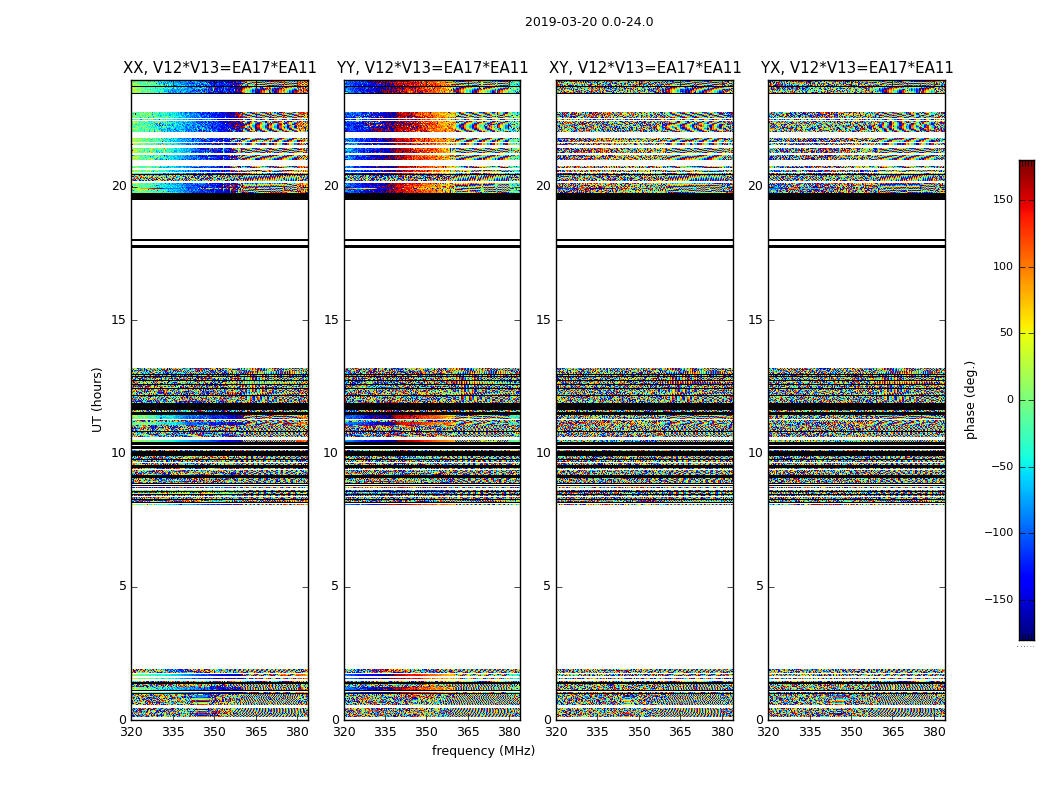Click the colorbar tick label '−100'
Image resolution: width=1050 pixels, height=800 pixels.
[x=998, y=533]
